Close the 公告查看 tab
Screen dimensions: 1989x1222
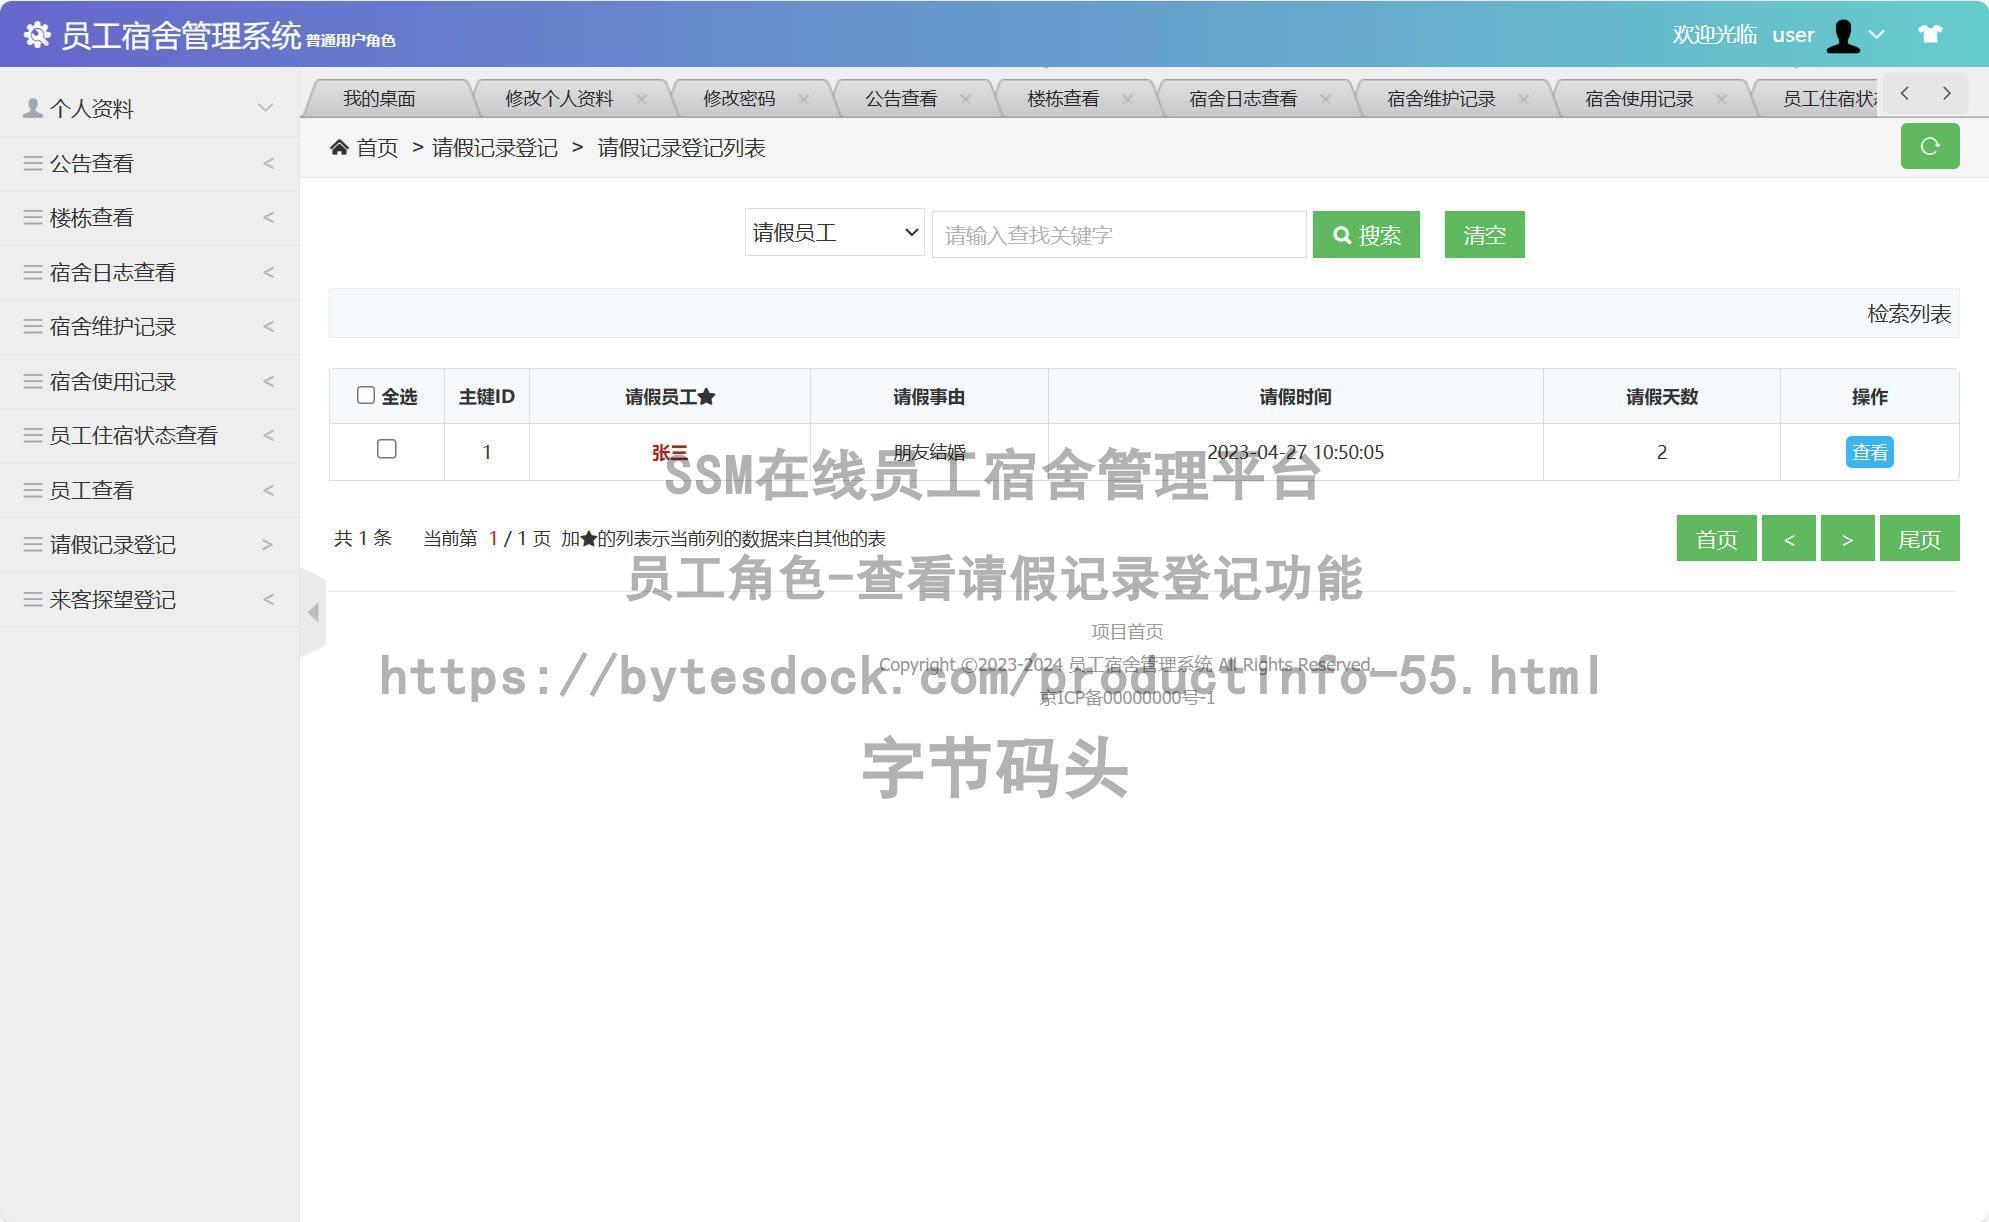coord(965,99)
